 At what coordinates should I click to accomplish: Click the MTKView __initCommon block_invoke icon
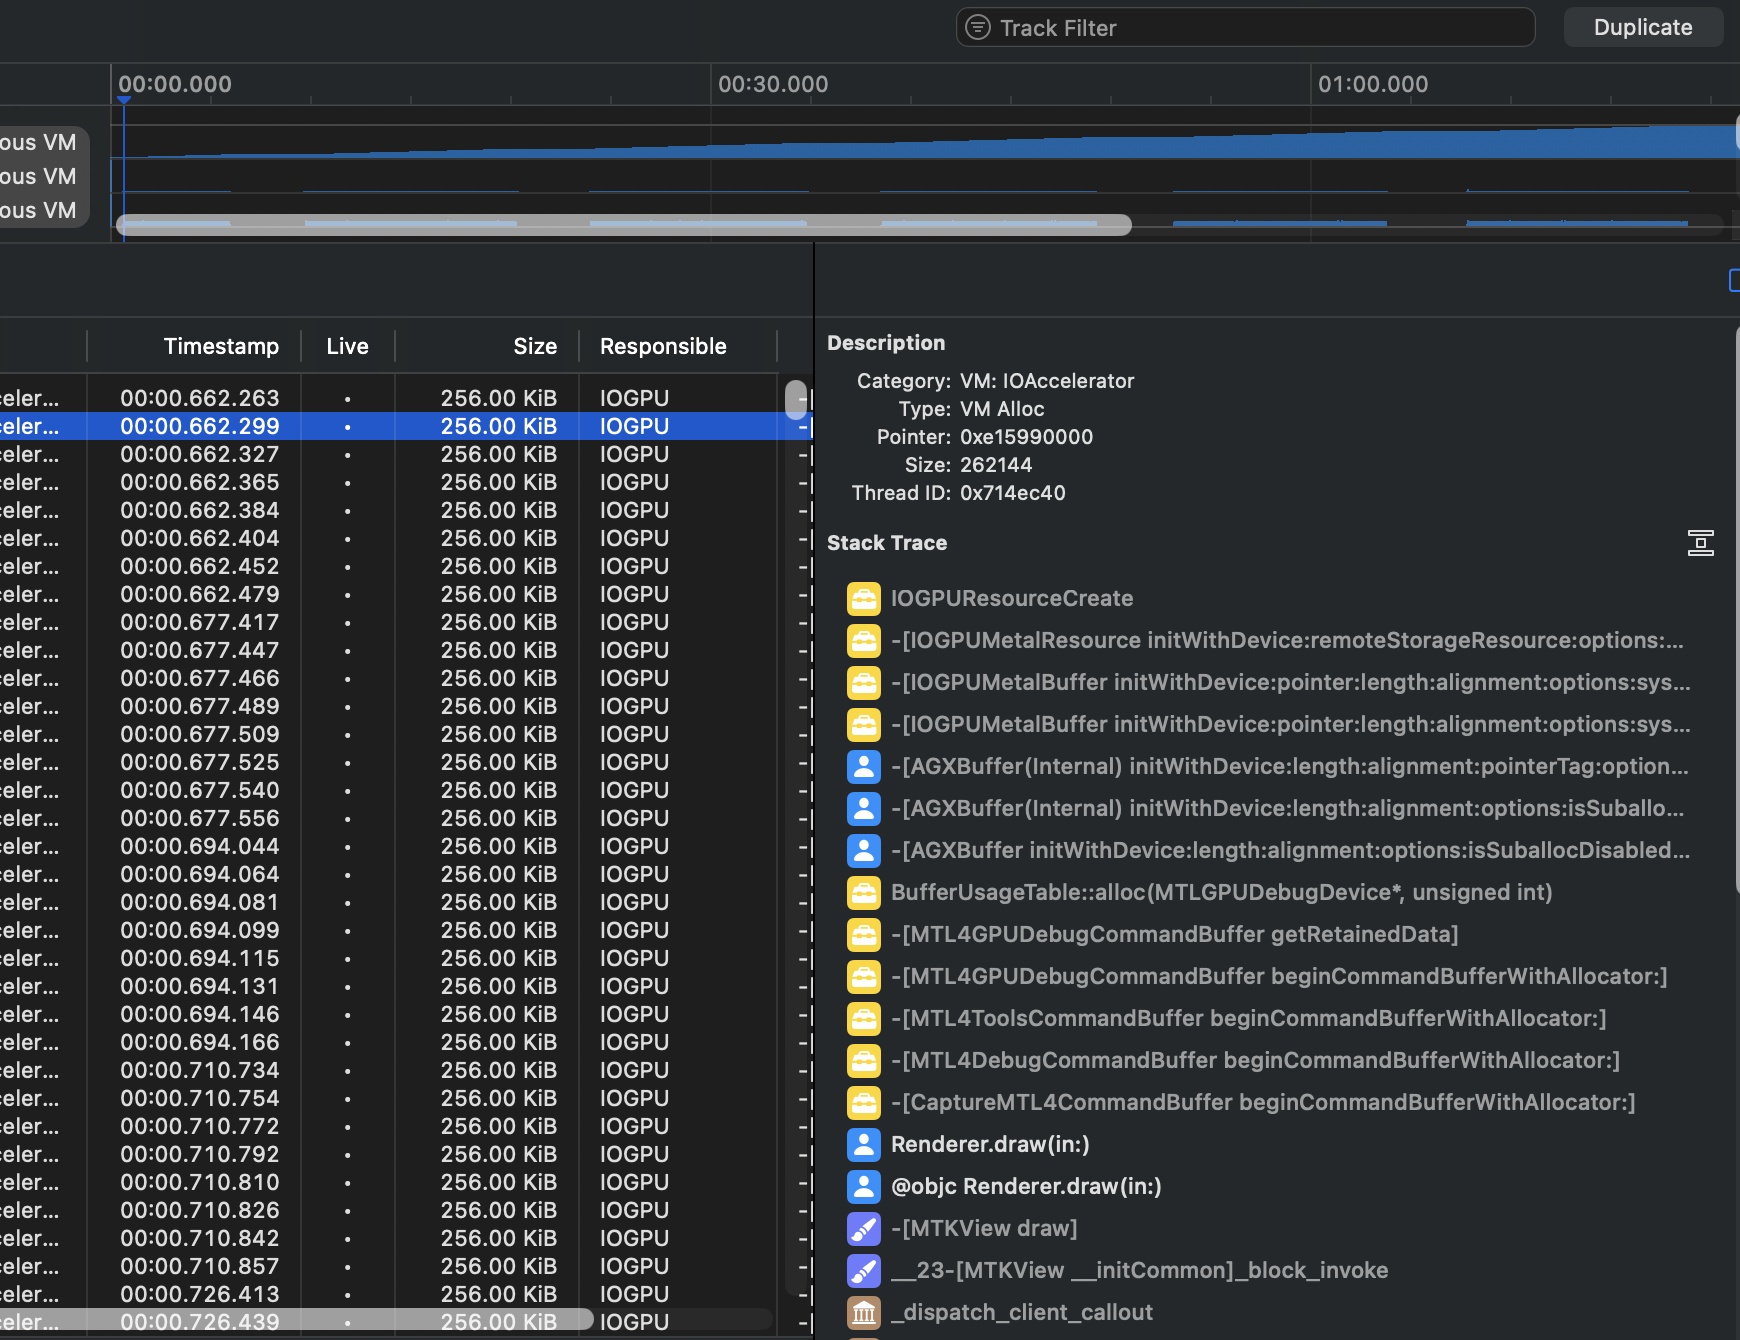click(864, 1270)
